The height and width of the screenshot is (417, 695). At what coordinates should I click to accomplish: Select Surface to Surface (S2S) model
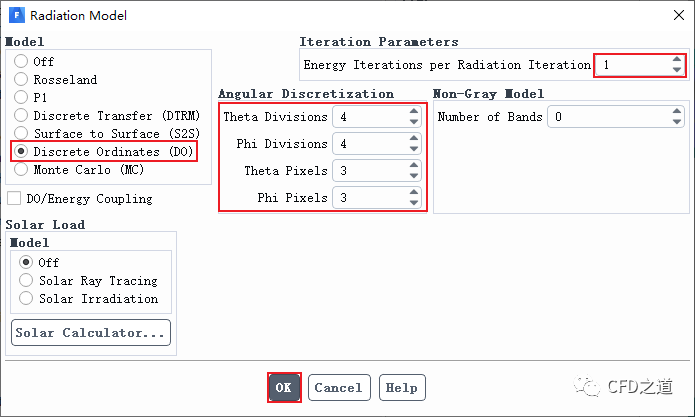click(21, 133)
